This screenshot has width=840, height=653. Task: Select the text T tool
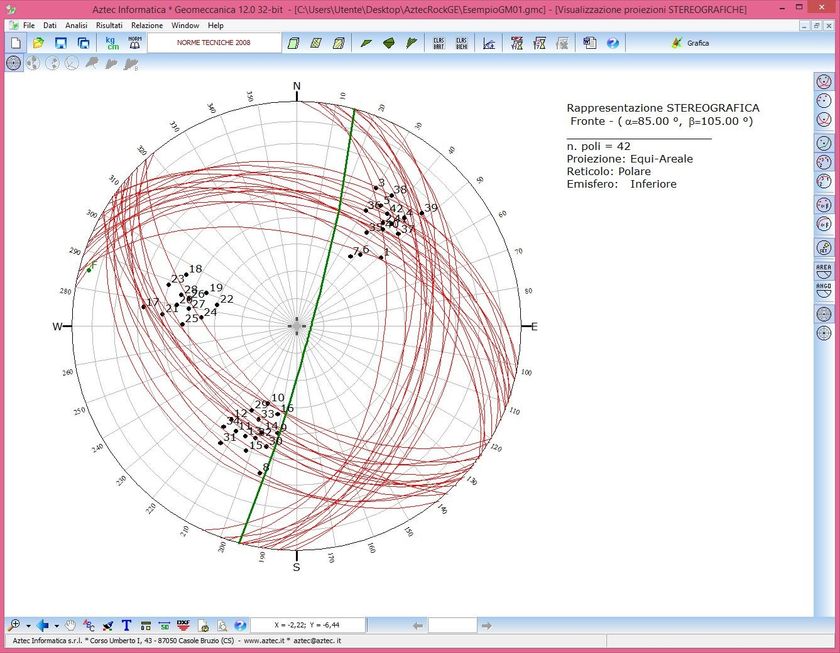tap(126, 625)
